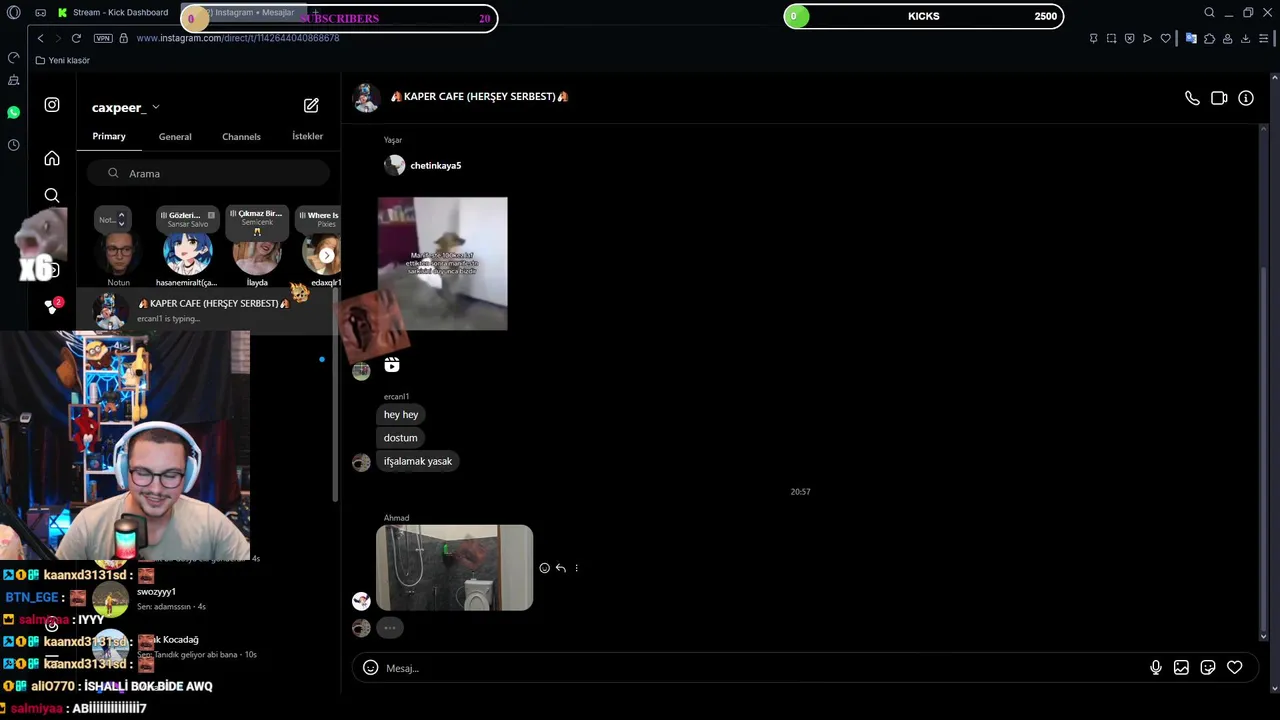The height and width of the screenshot is (720, 1280).
Task: Select the 'ifşalamak yasak' message
Action: [418, 461]
